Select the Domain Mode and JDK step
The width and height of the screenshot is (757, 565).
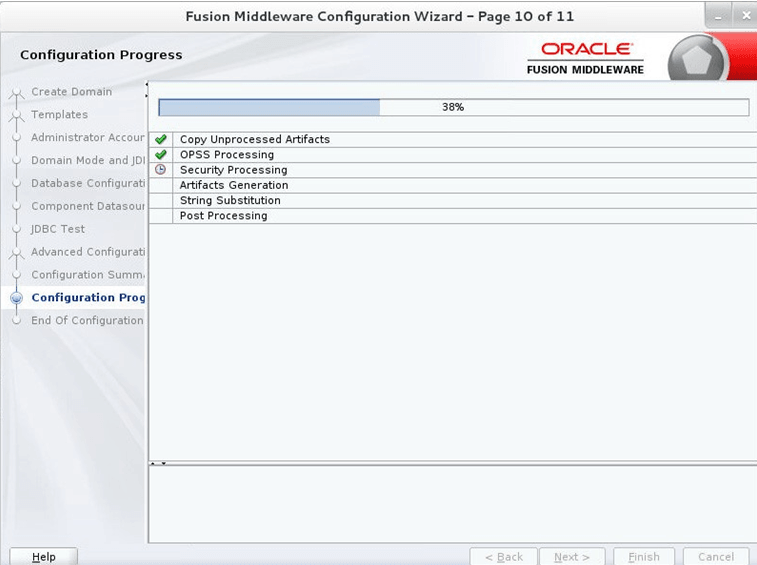pyautogui.click(x=88, y=160)
